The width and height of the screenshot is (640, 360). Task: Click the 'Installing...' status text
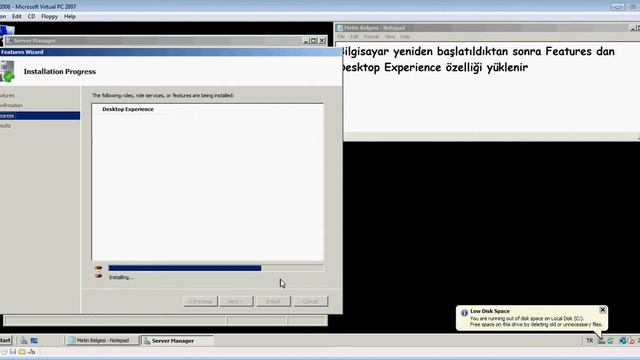[x=121, y=277]
